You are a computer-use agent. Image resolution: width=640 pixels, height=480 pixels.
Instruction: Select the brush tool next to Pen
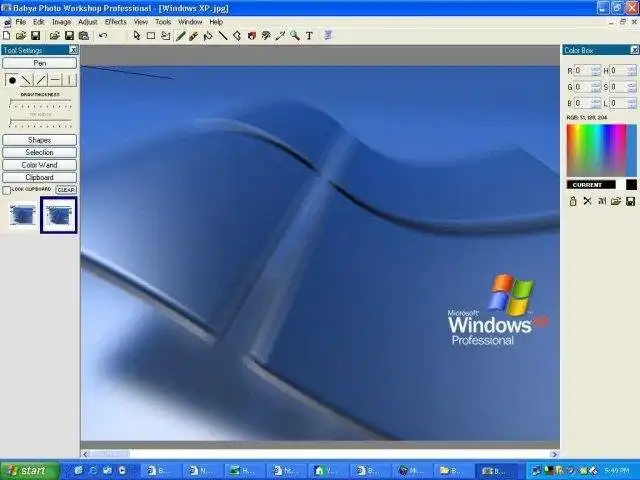(193, 36)
